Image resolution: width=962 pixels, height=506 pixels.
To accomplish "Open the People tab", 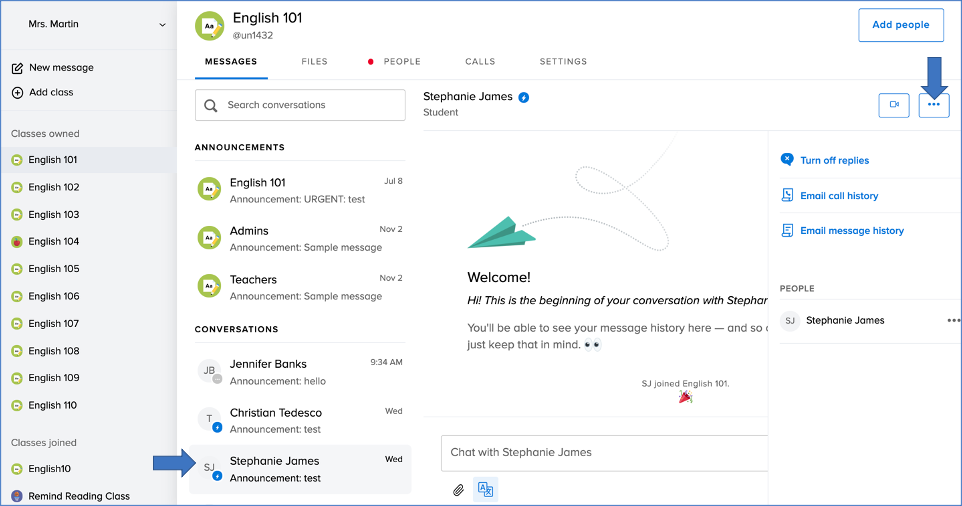I will pyautogui.click(x=402, y=62).
